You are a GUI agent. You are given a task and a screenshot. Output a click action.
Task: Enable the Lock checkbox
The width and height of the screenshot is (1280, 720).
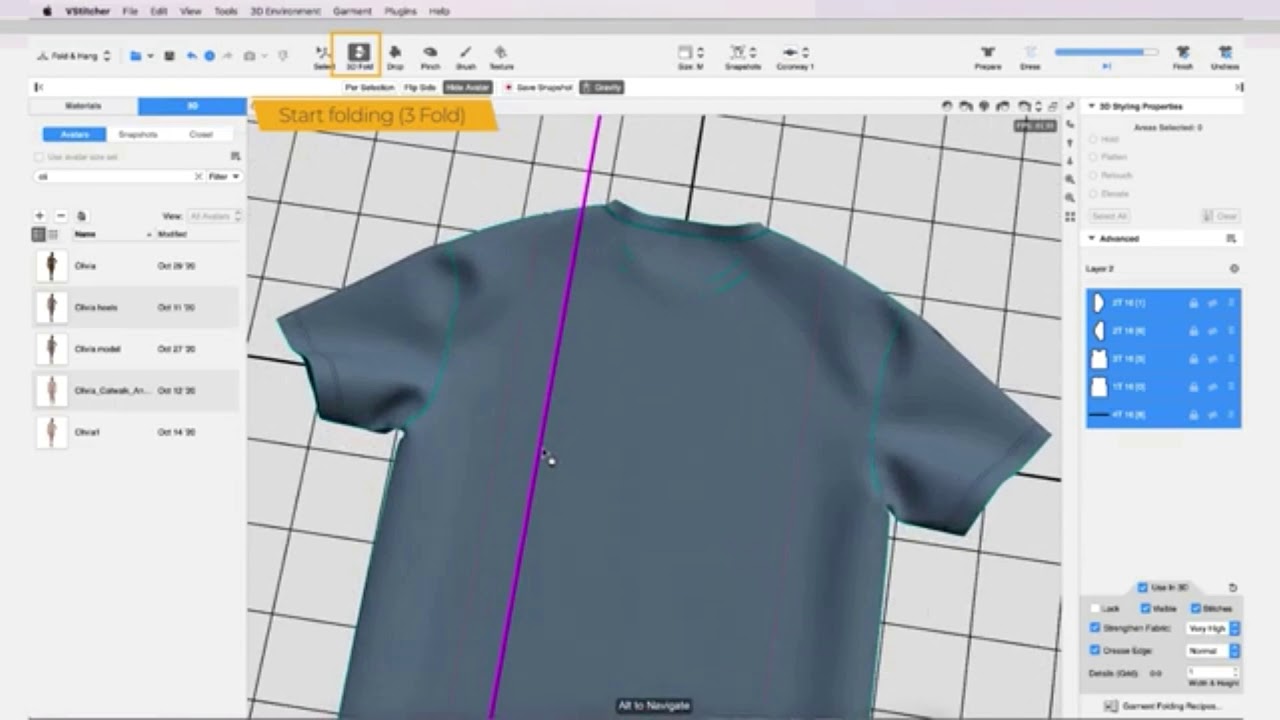click(x=1095, y=608)
